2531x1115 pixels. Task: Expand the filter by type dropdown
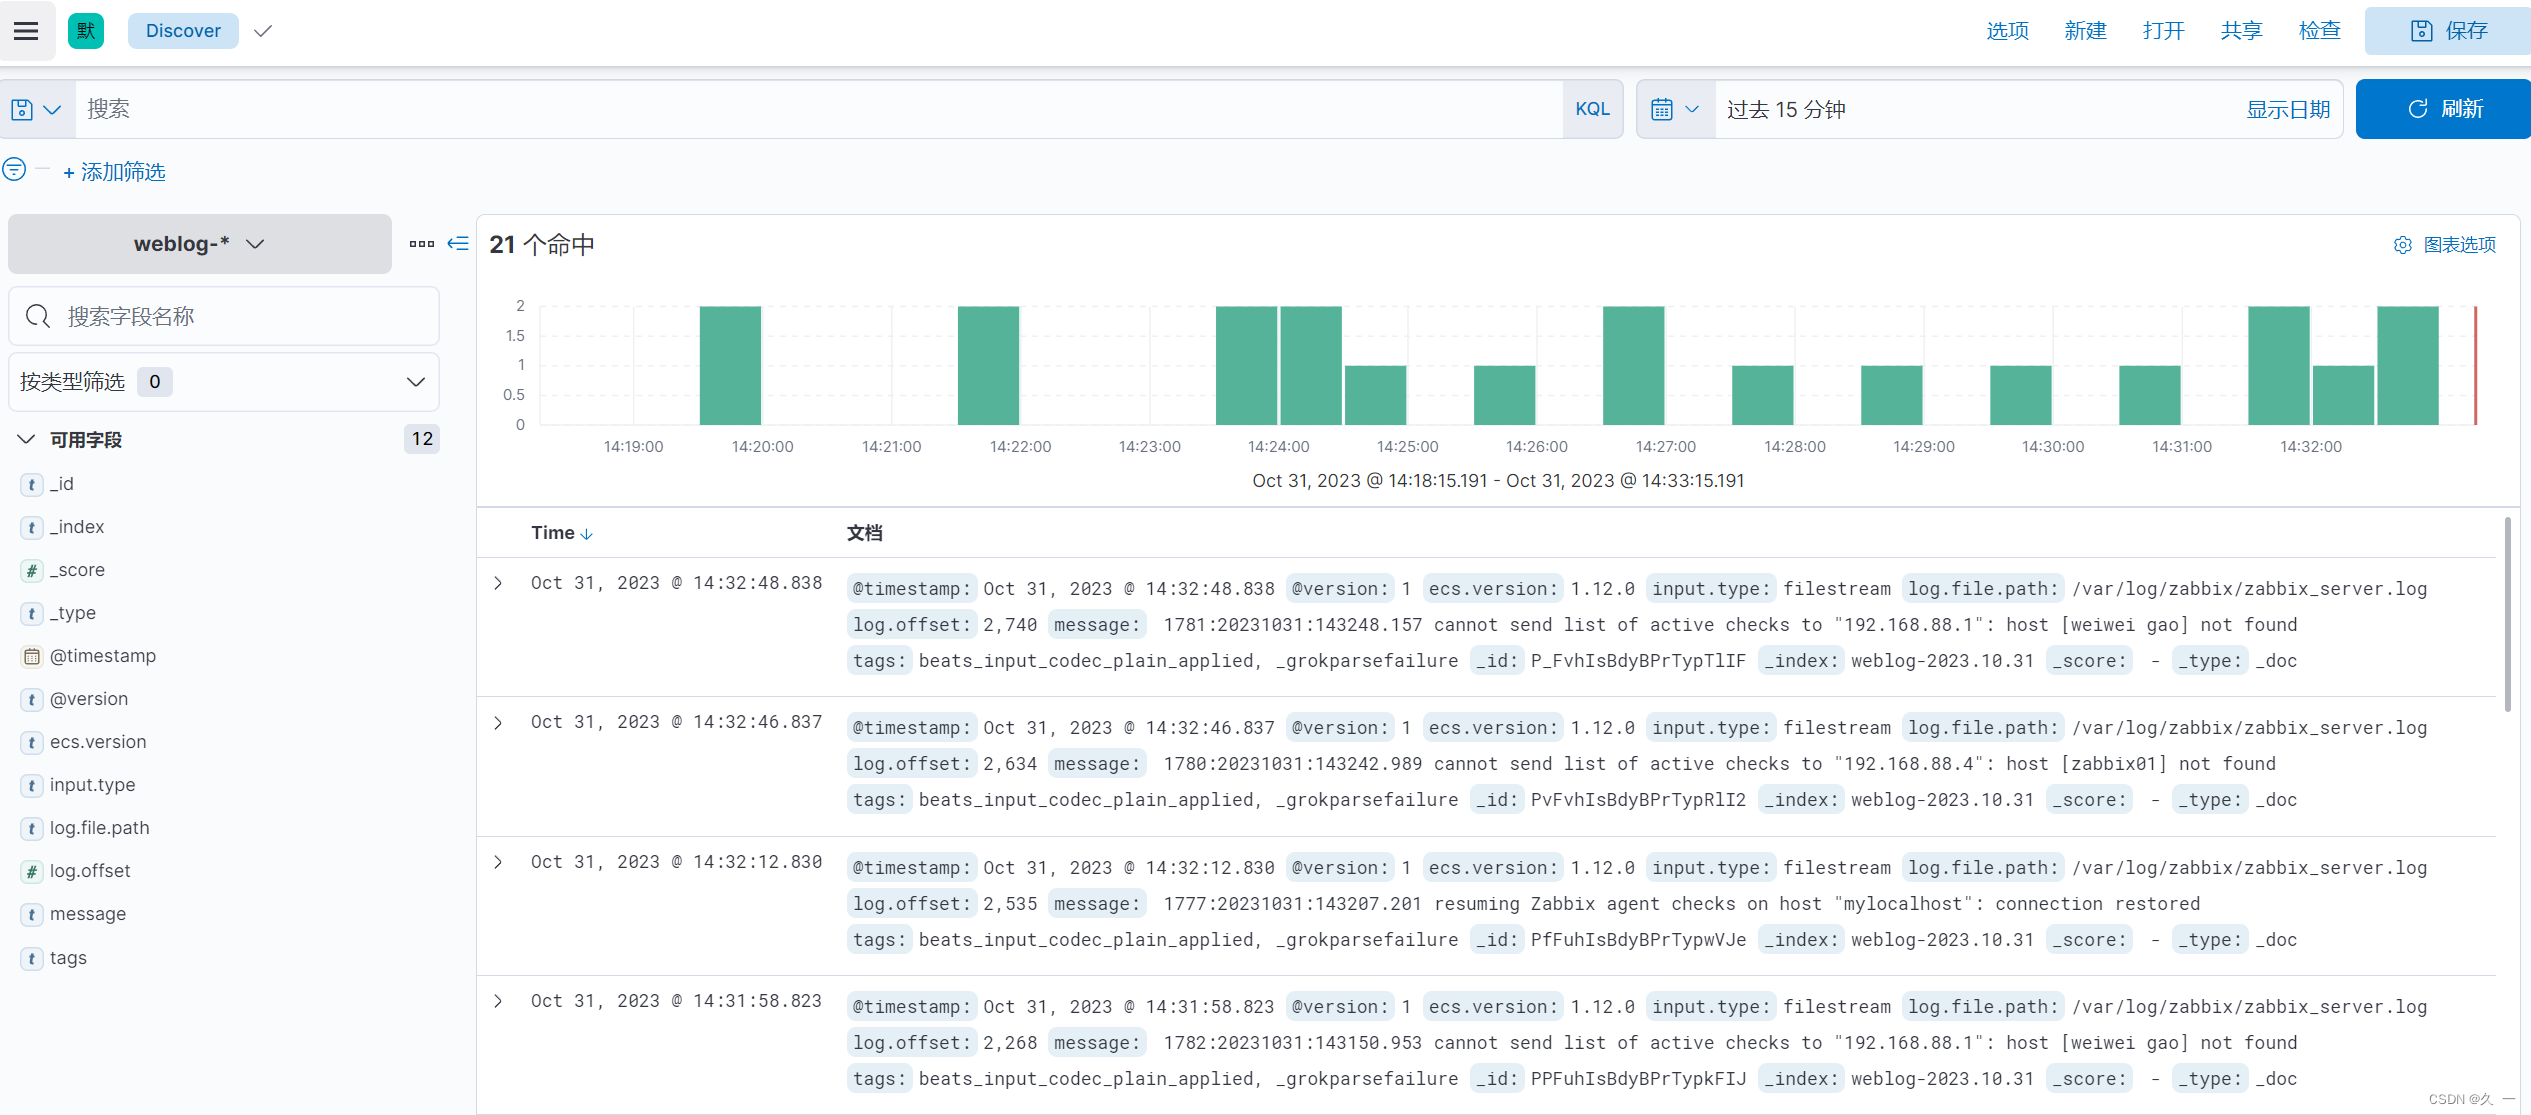point(224,381)
